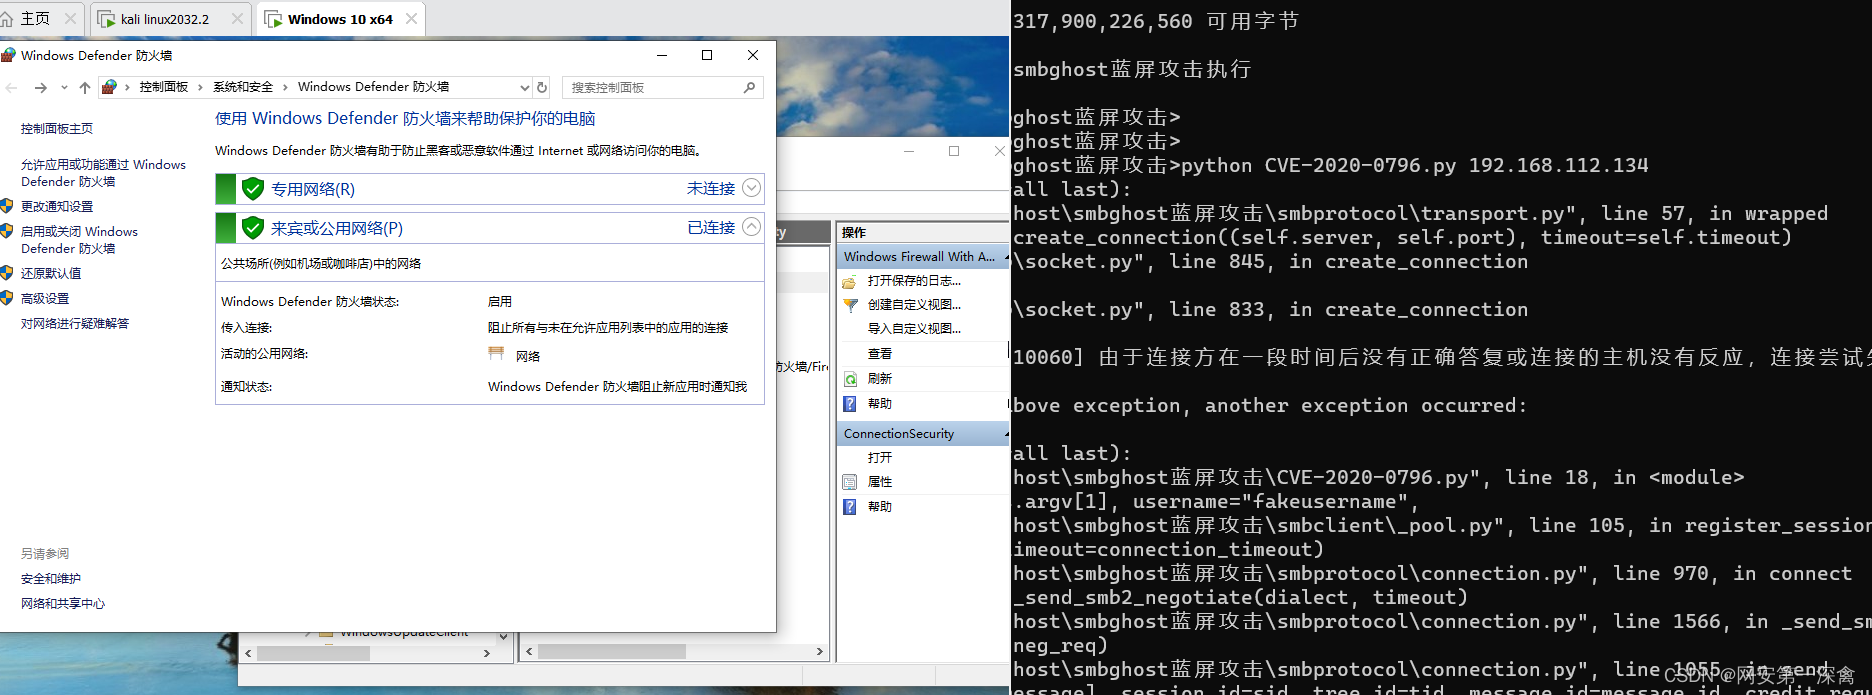The height and width of the screenshot is (695, 1872).
Task: Click the up-level arrow icon
Action: tap(85, 88)
